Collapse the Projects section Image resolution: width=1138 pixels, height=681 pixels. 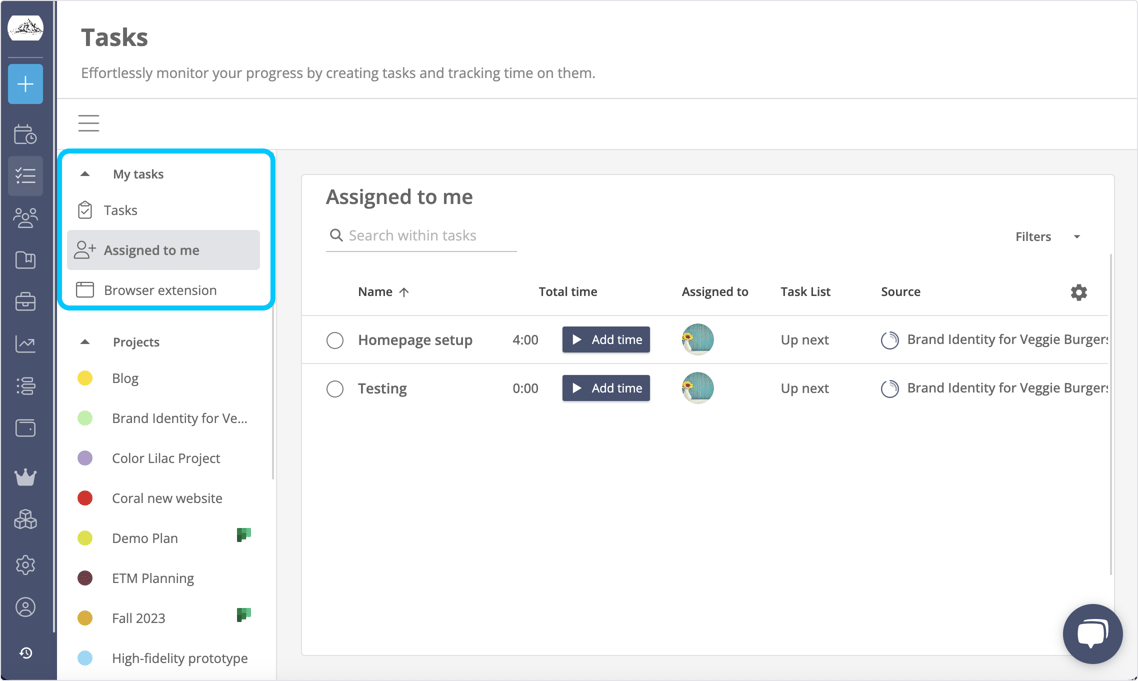pos(85,341)
